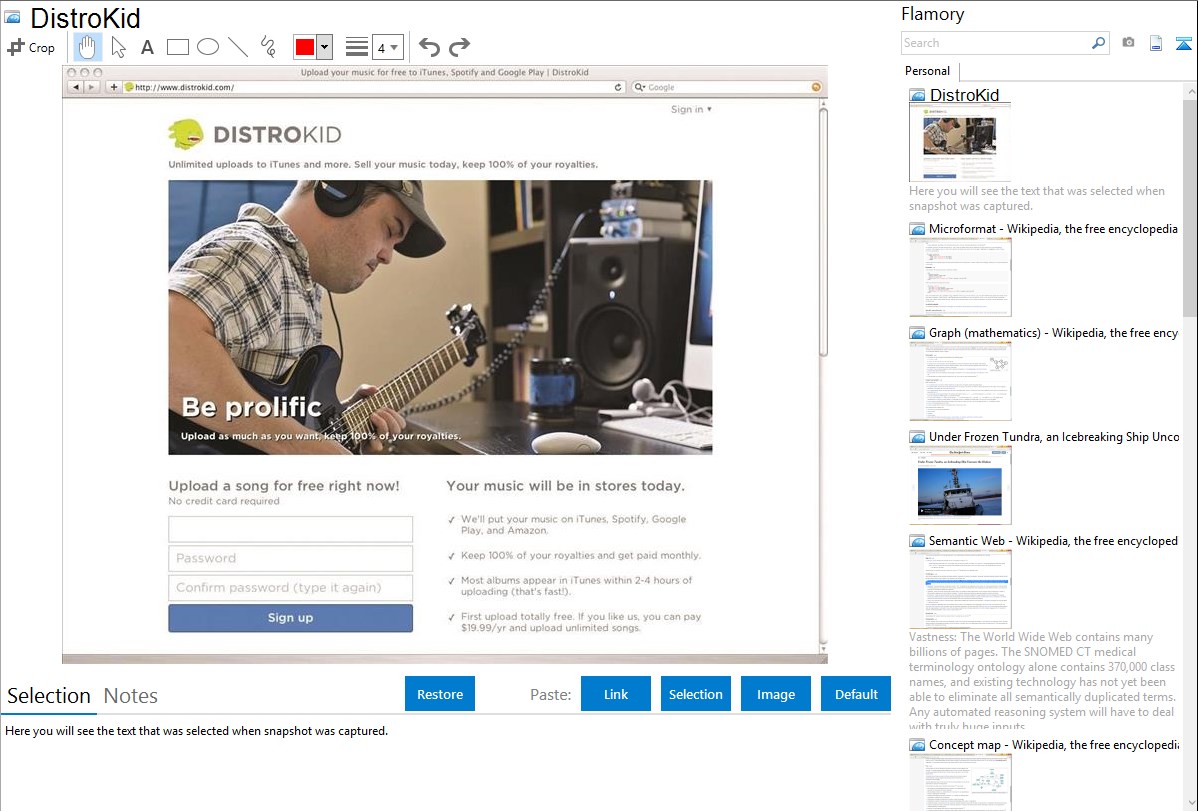Click into the Flamory search field
Viewport: 1198px width, 811px height.
(x=995, y=43)
